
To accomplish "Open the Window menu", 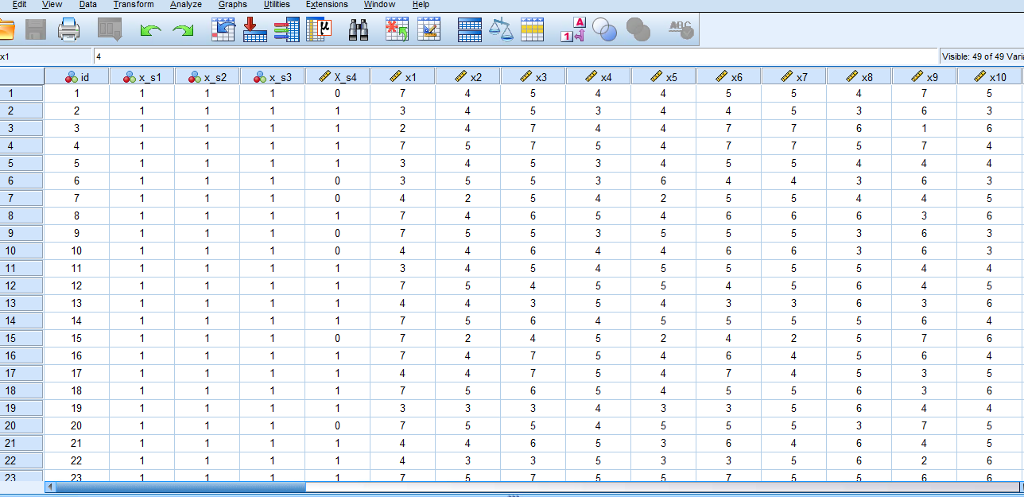I will coord(379,5).
